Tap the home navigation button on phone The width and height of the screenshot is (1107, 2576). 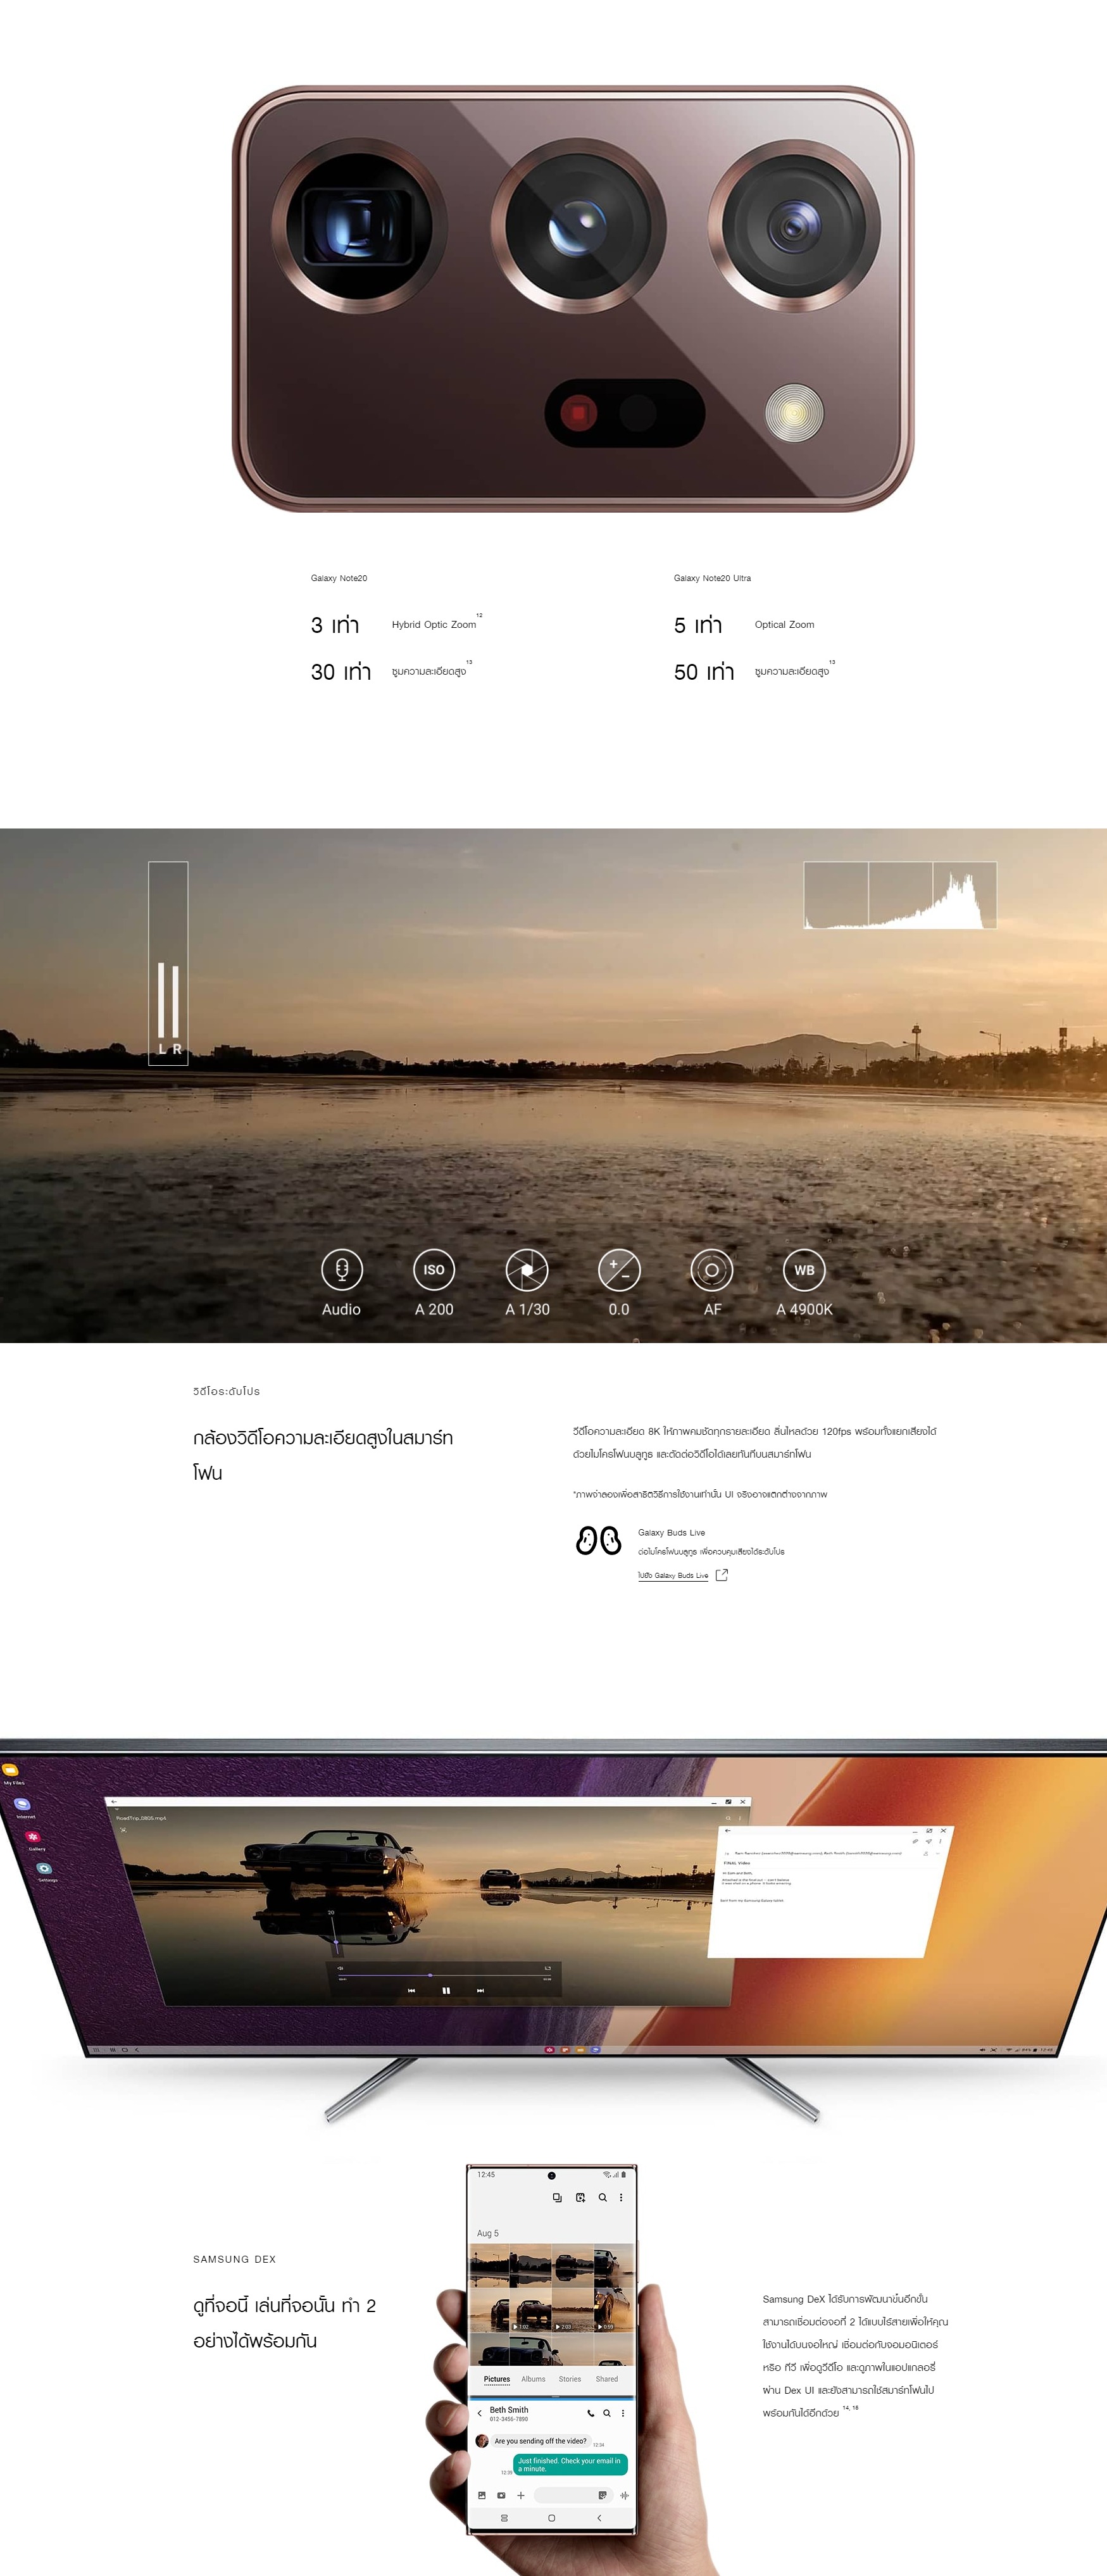pyautogui.click(x=551, y=2518)
